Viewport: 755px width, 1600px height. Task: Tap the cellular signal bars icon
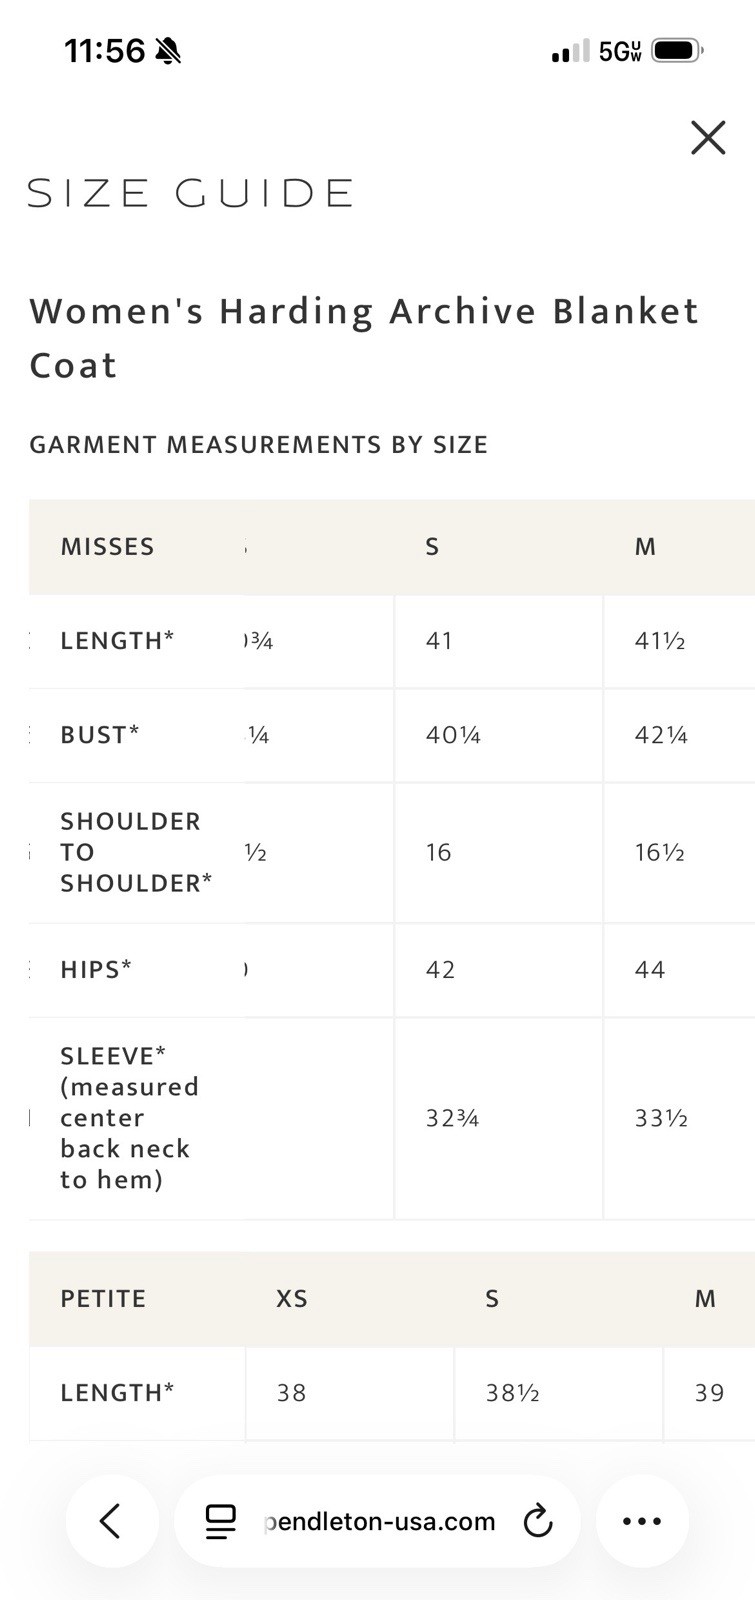(x=570, y=51)
